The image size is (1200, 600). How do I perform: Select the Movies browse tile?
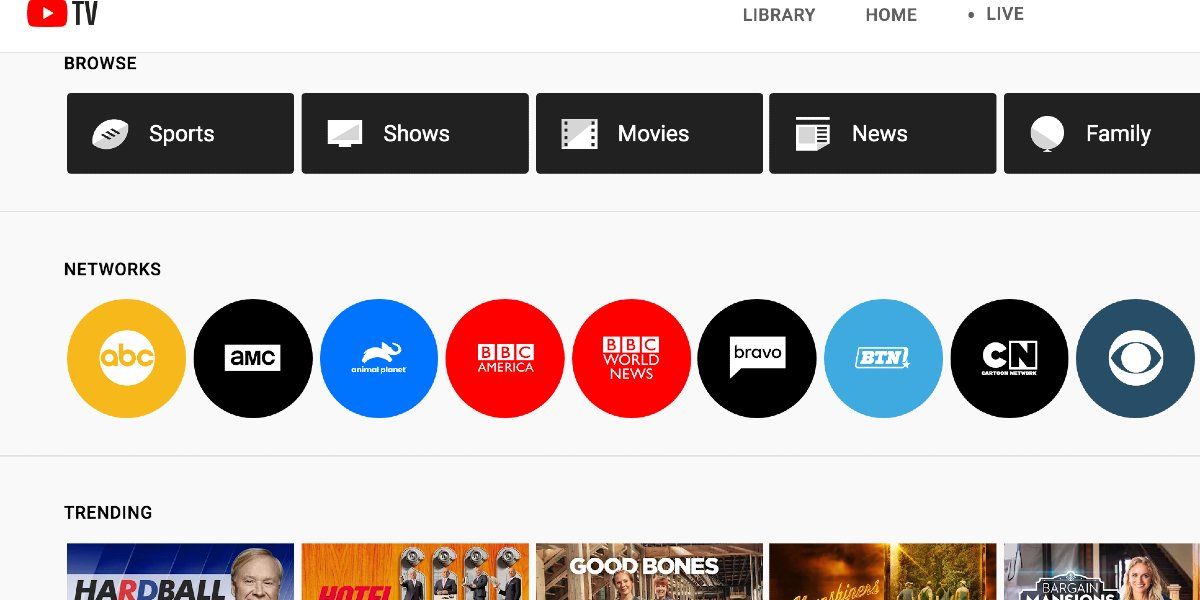click(649, 133)
